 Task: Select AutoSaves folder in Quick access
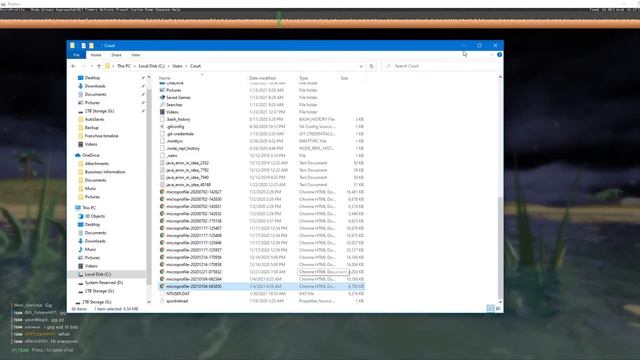click(x=94, y=119)
